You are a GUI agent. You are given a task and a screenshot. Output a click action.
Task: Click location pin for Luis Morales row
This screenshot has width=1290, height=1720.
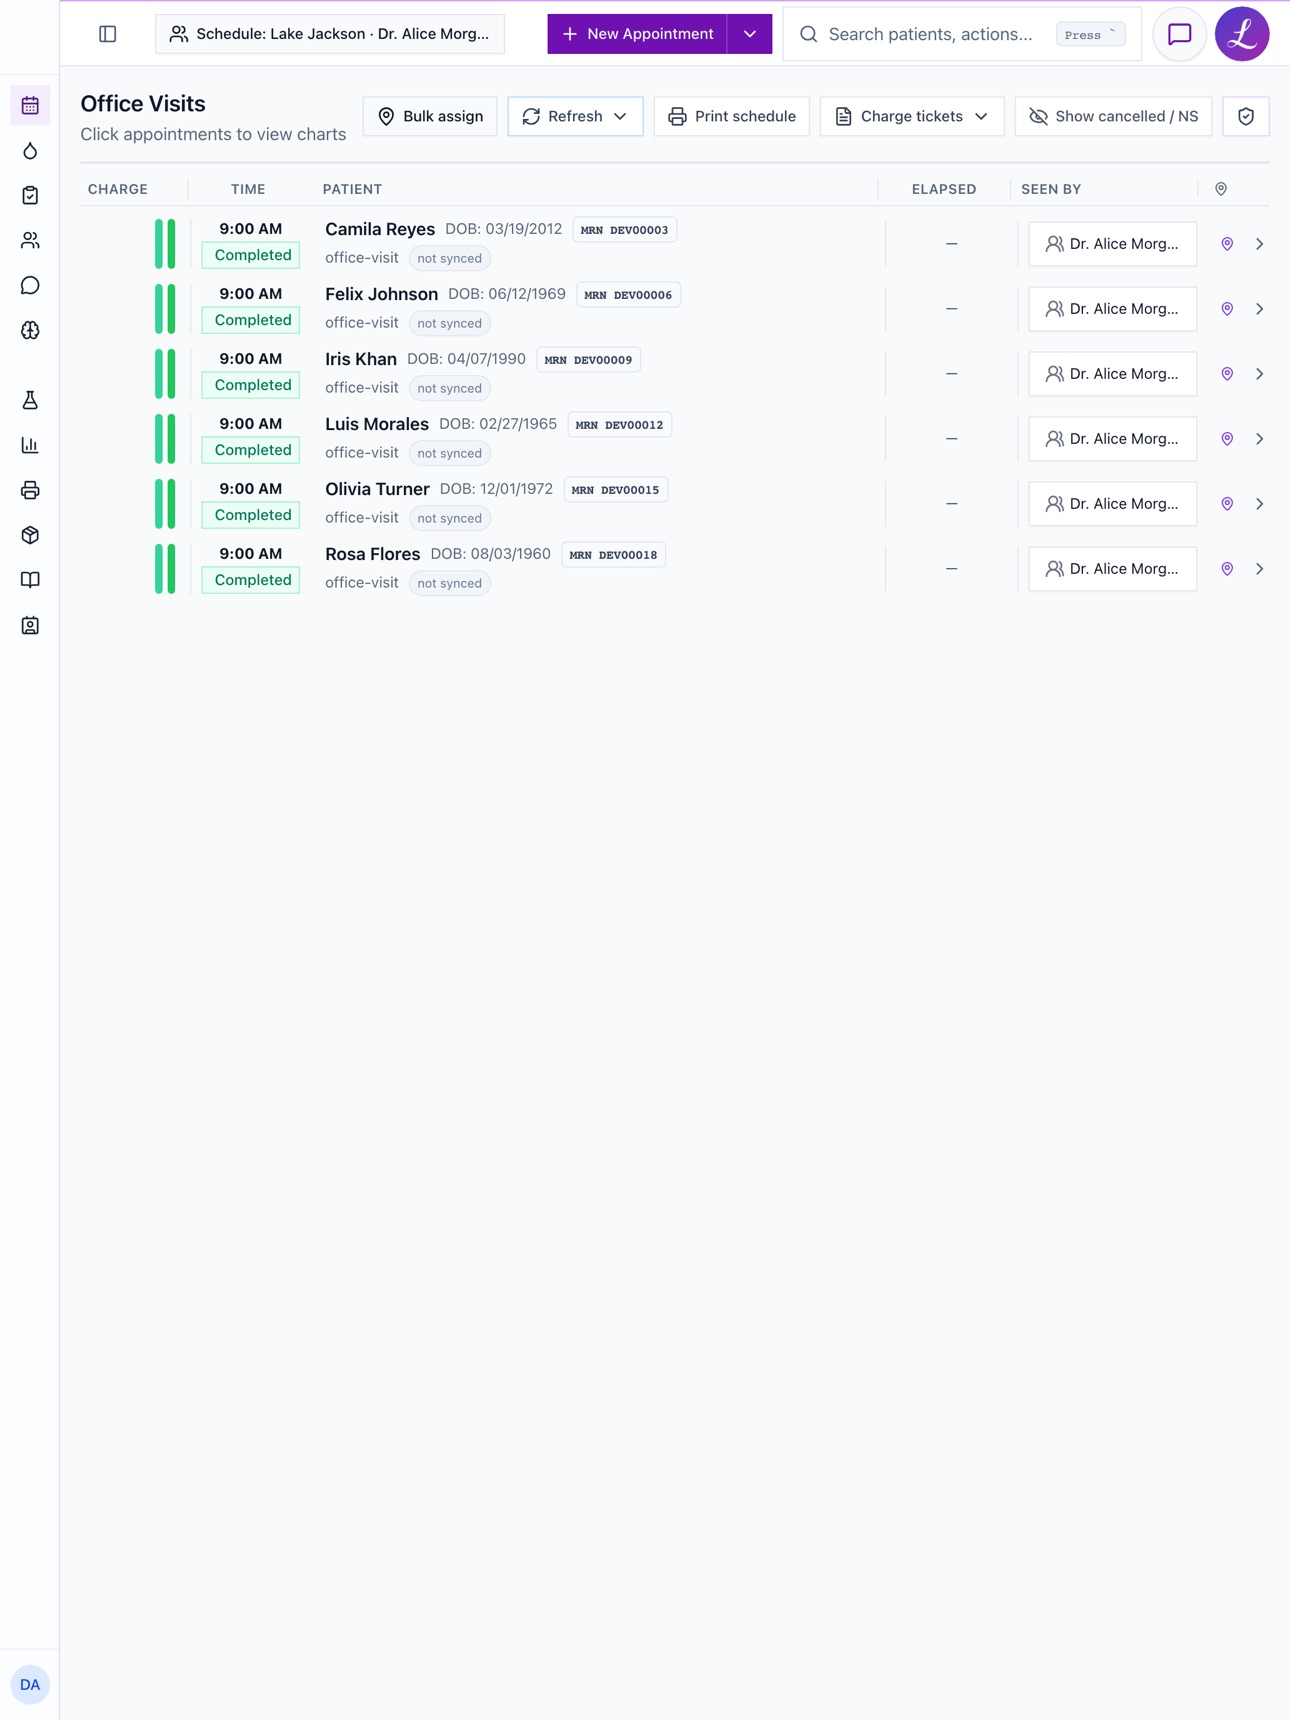click(1227, 439)
